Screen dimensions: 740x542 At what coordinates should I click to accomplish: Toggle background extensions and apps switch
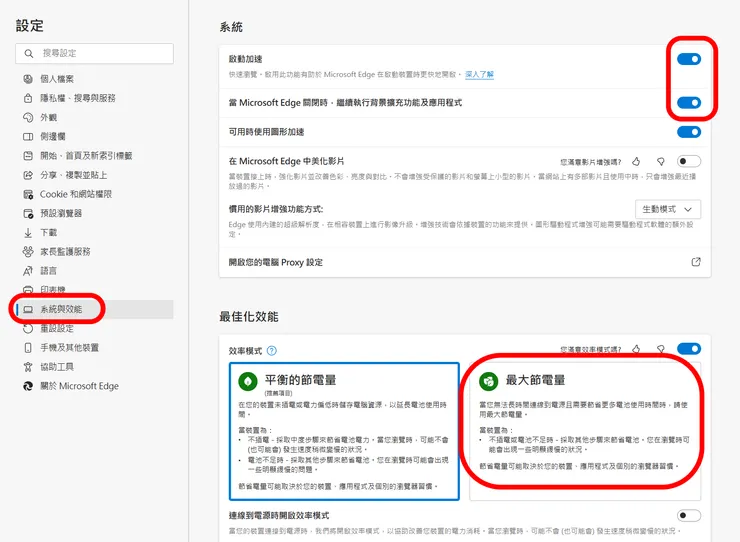tap(689, 102)
